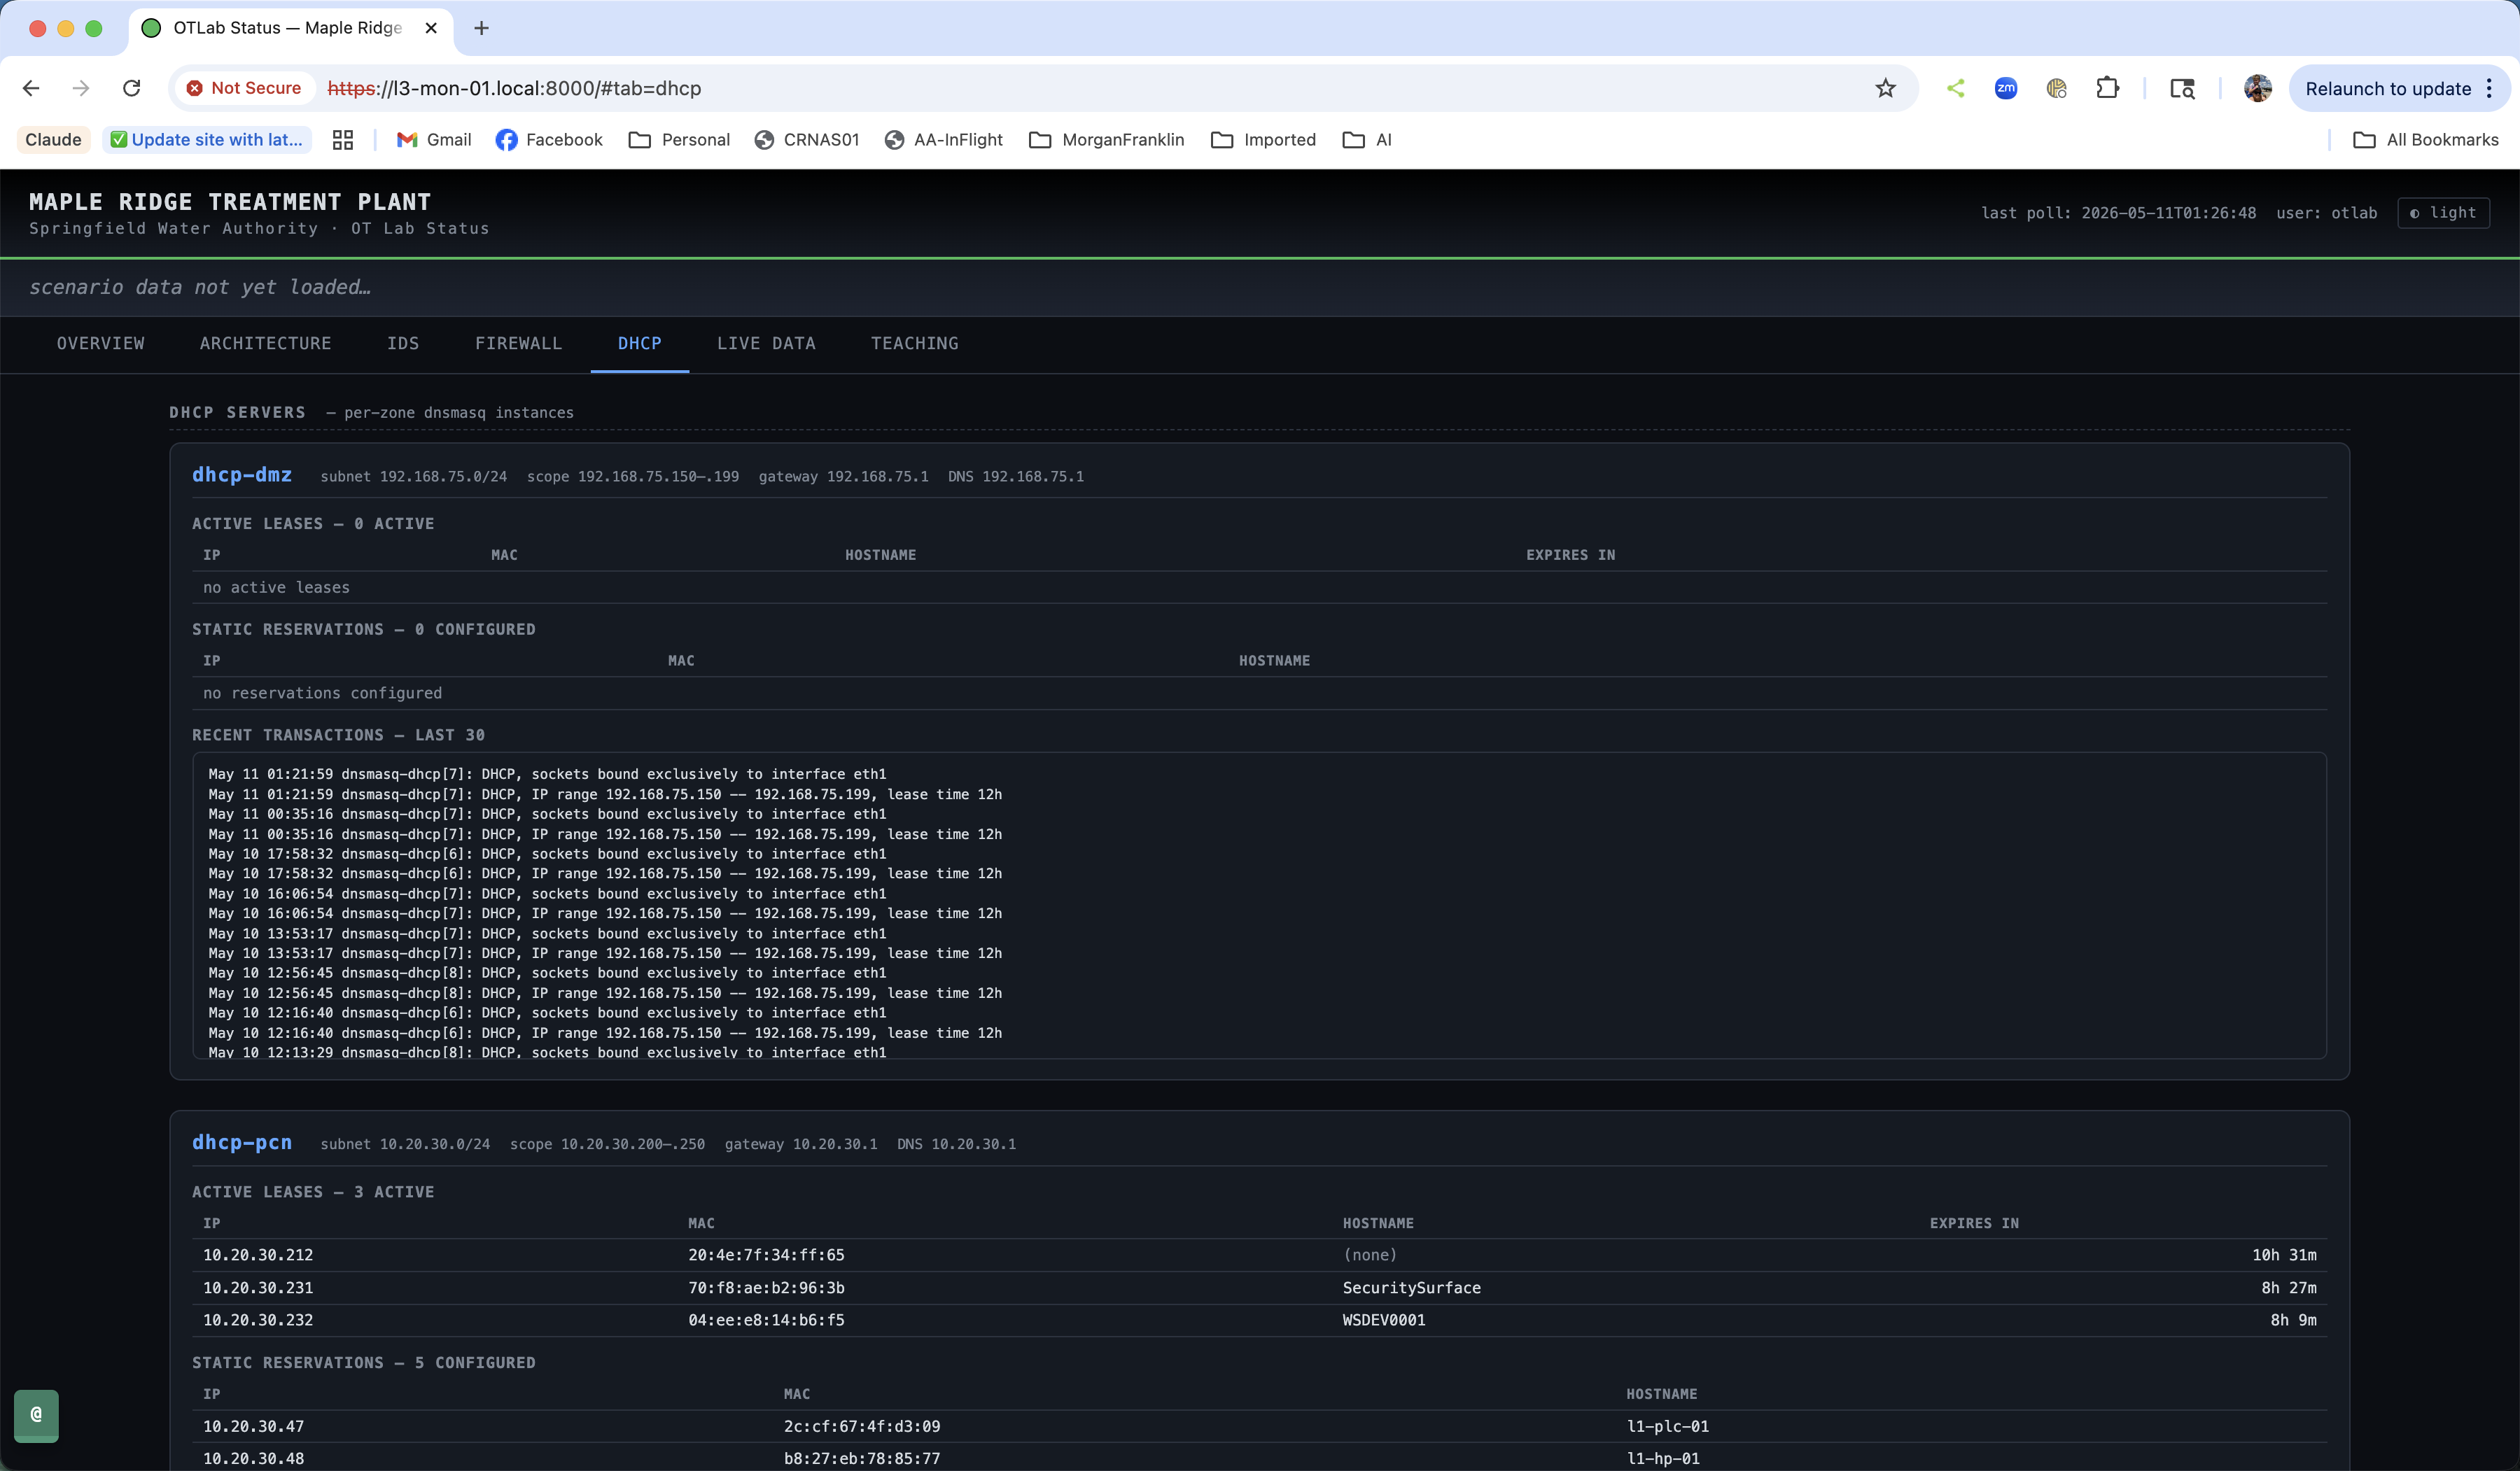Open the tab search side panel icon
Screen dimensions: 2520x1471
2182,88
